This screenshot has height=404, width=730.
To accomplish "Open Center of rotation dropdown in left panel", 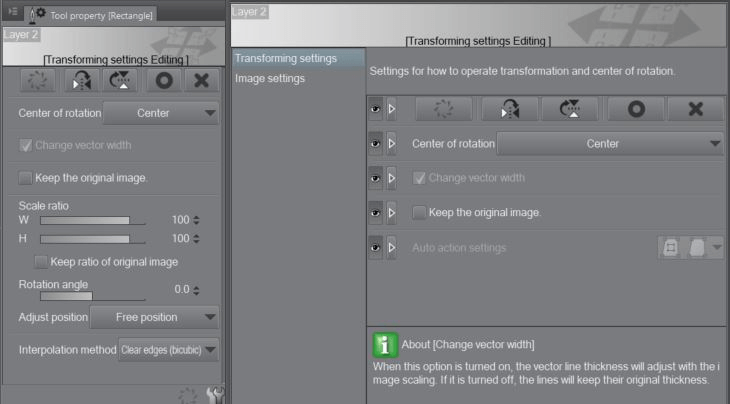I will pos(160,113).
